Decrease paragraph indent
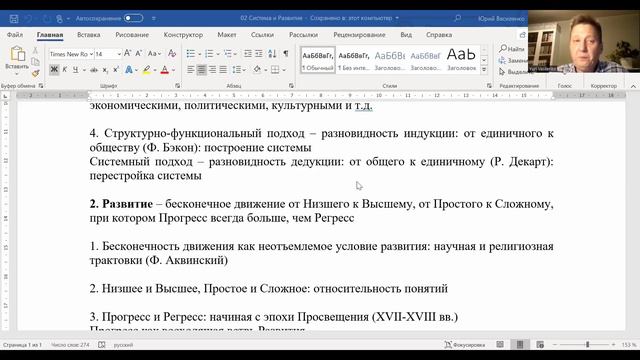The image size is (640, 360). pyautogui.click(x=247, y=53)
